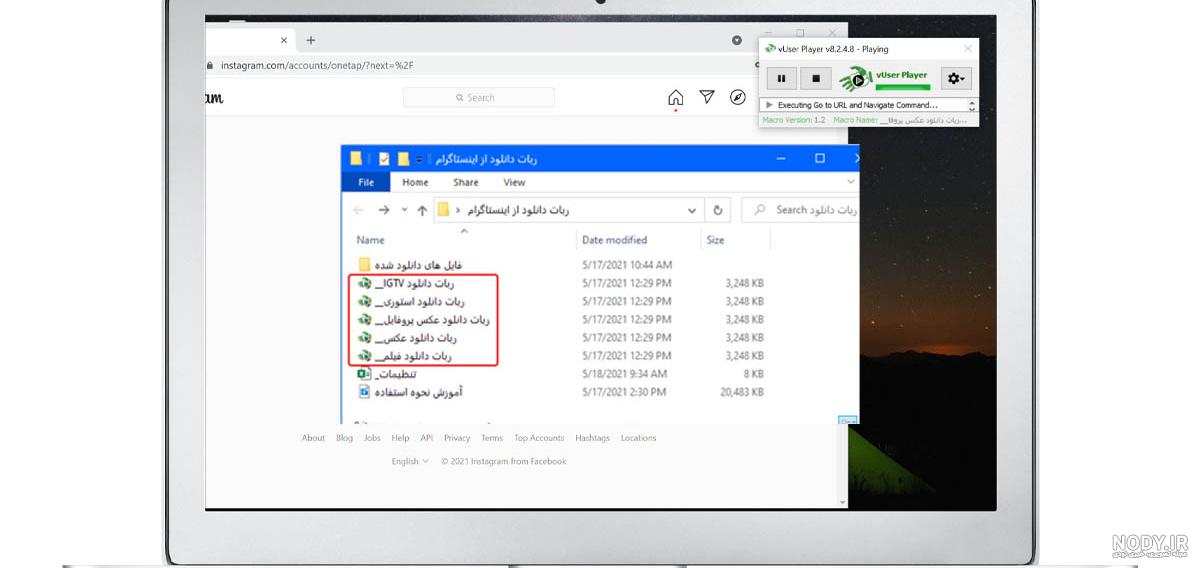Open the quick access toolbar customize dropdown
Screen dimensions: 1200x568
pos(419,159)
